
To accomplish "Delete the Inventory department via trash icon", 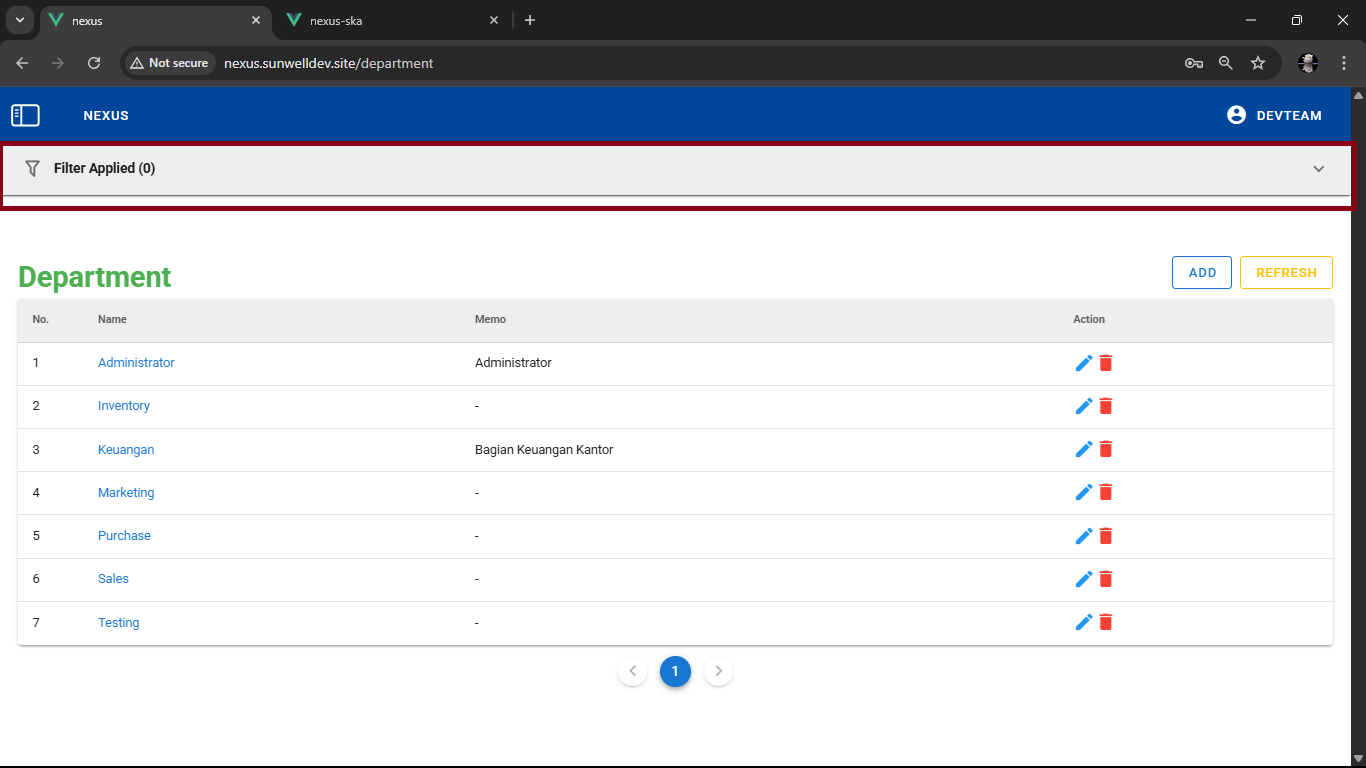I will 1106,406.
